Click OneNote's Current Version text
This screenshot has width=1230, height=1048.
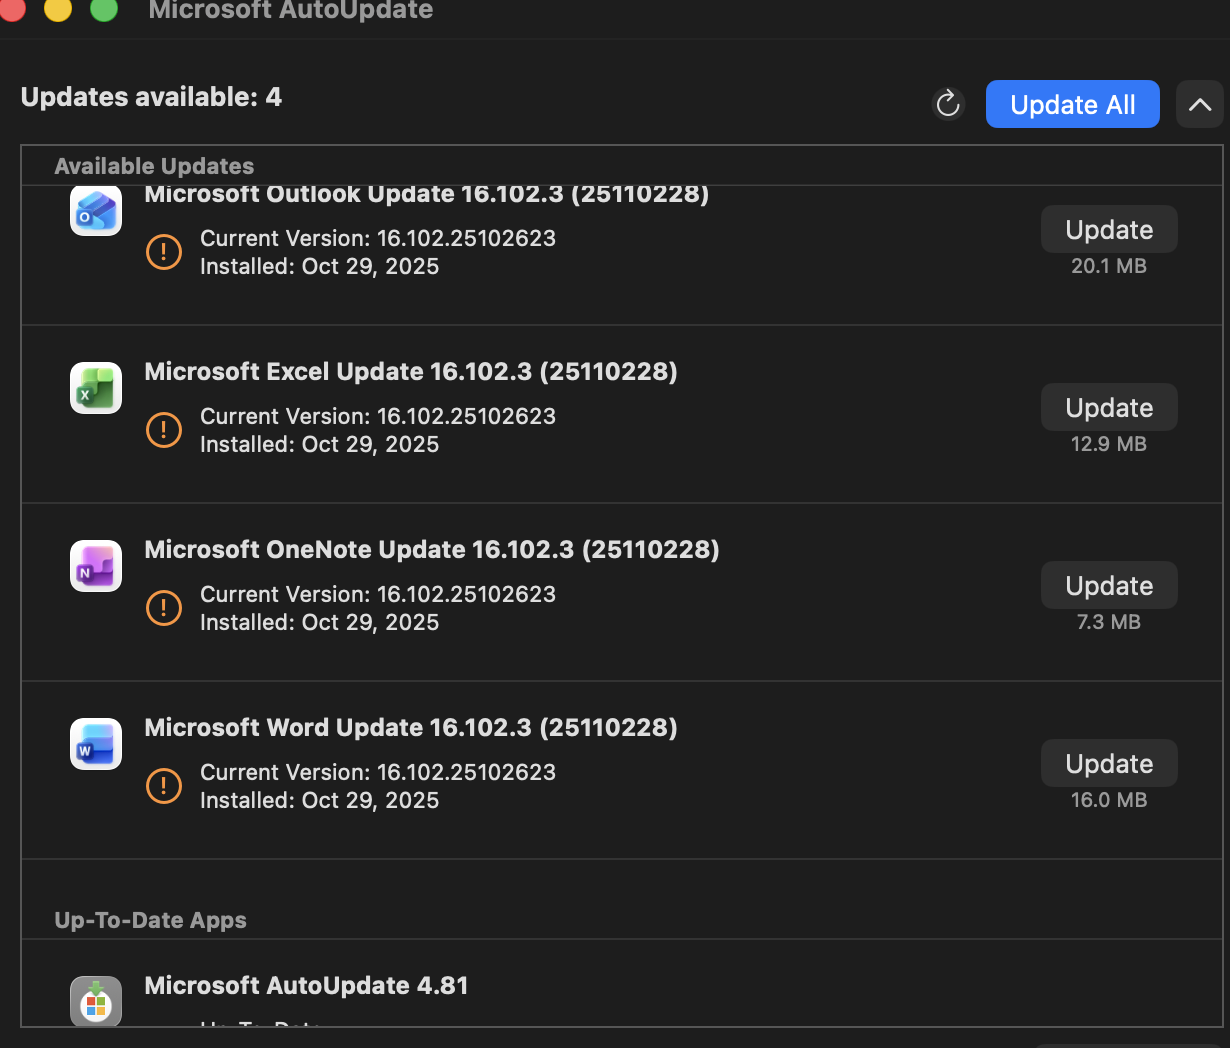pyautogui.click(x=378, y=594)
